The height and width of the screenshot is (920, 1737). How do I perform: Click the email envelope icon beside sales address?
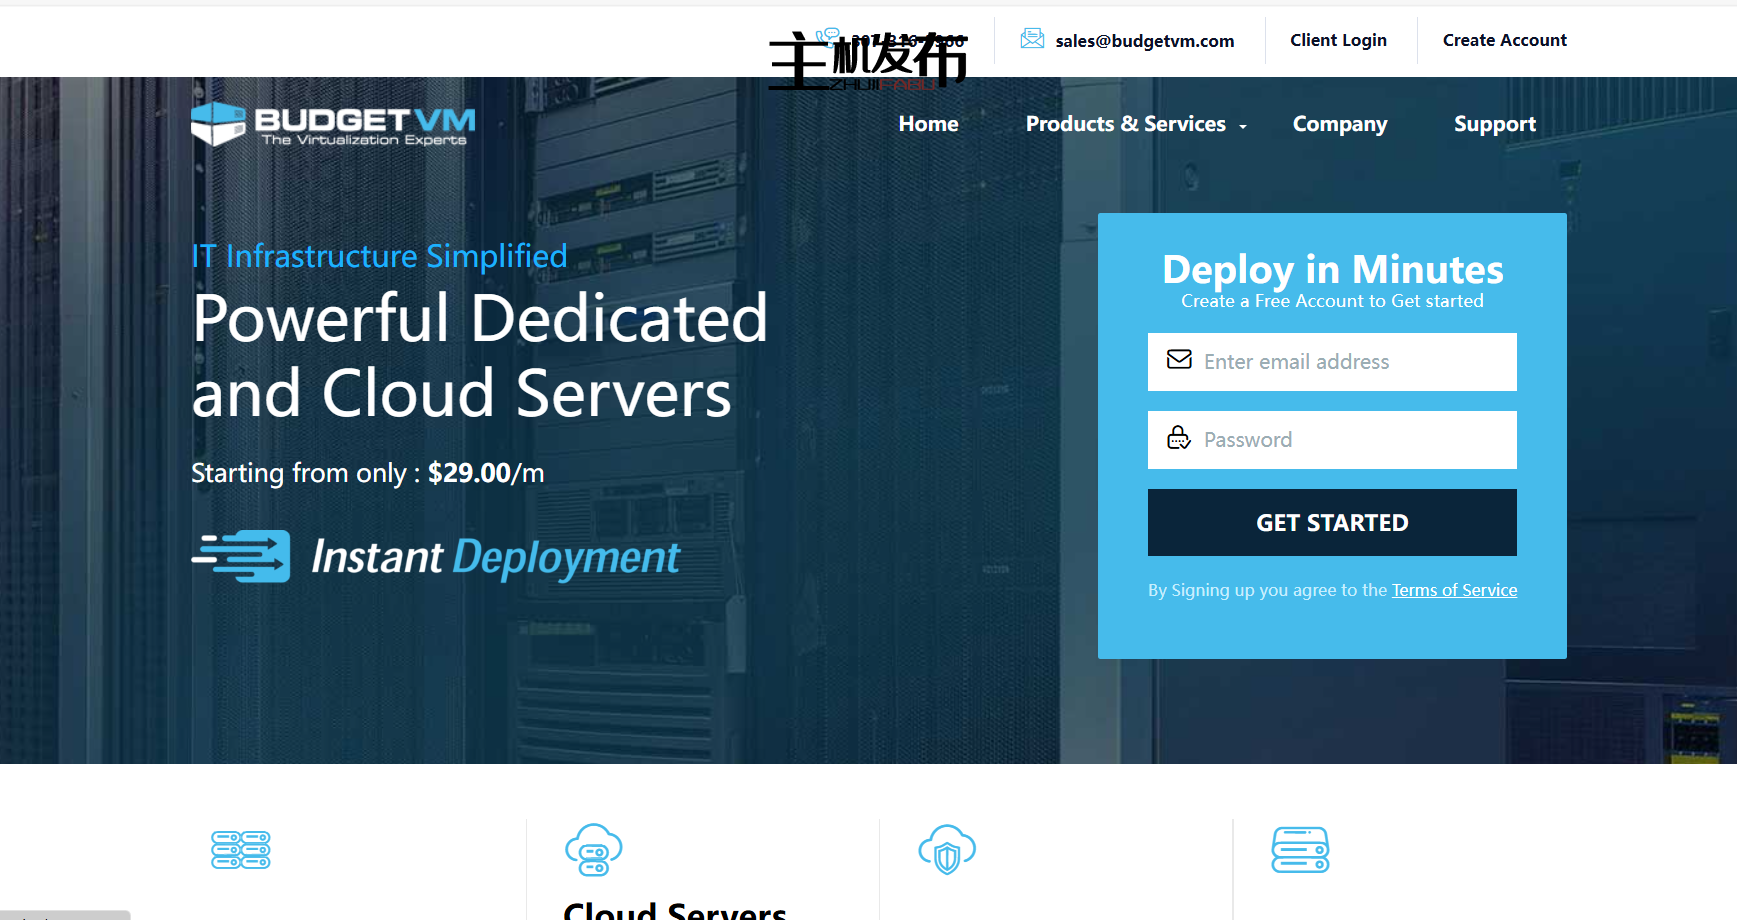[x=1032, y=39]
